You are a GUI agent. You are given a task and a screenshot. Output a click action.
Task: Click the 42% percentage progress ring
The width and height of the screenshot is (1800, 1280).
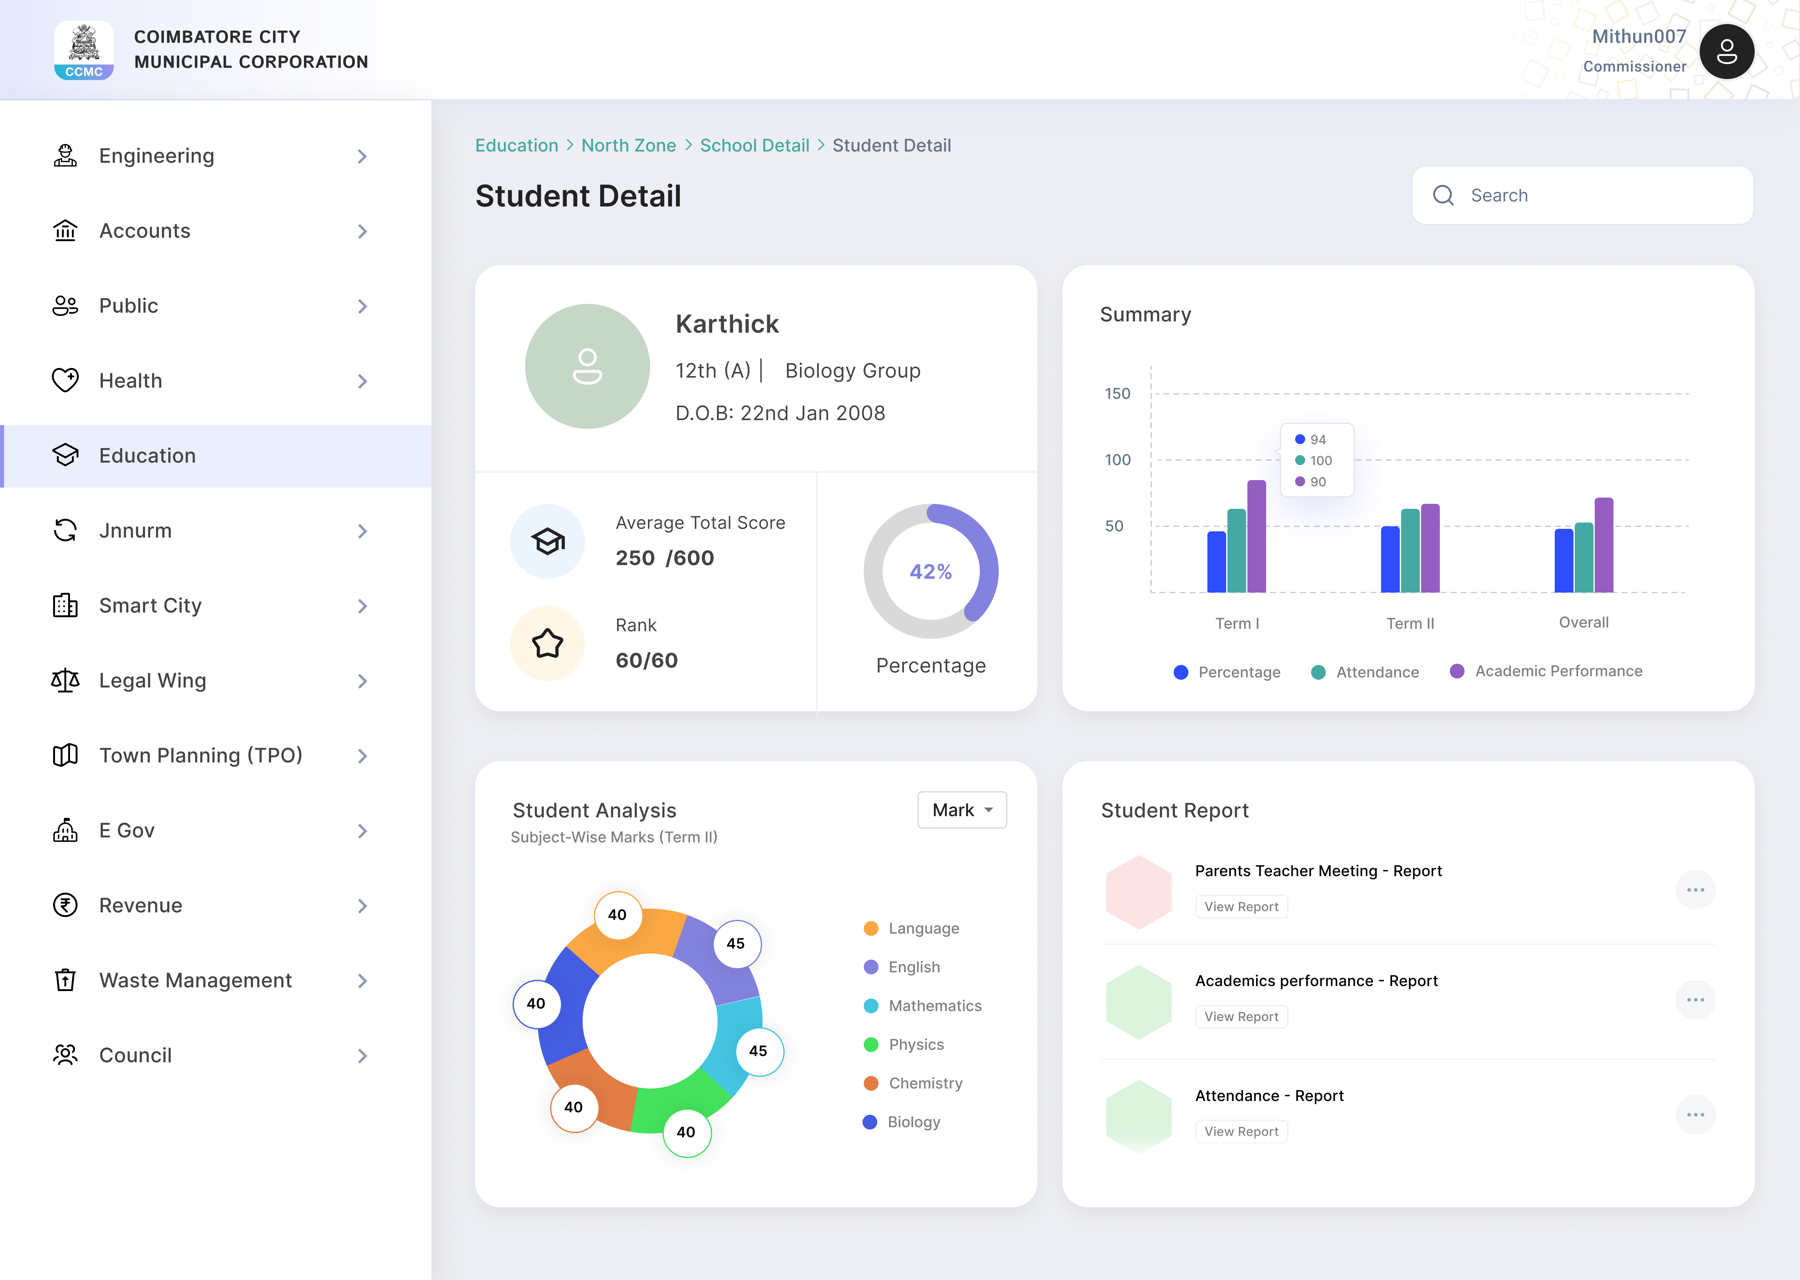click(x=931, y=571)
